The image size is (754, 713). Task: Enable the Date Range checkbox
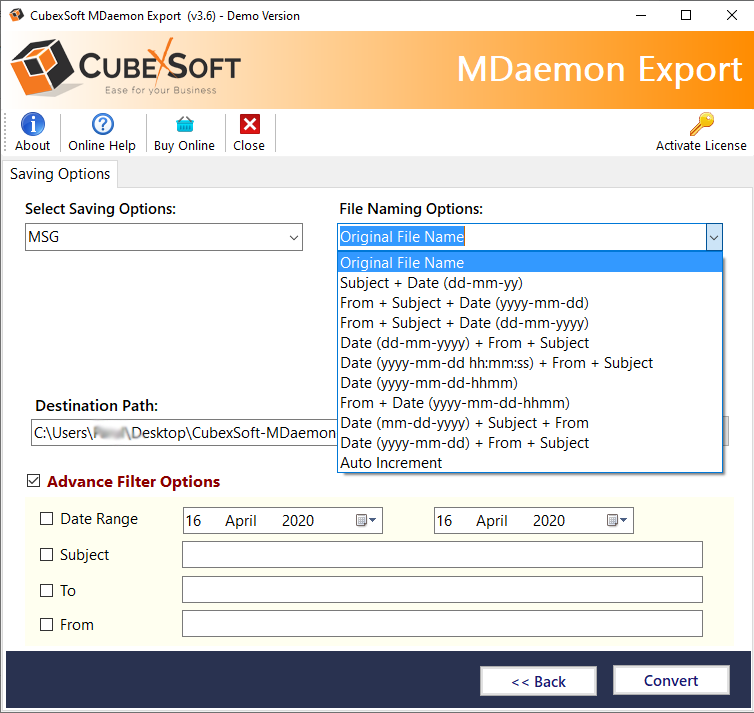(46, 519)
